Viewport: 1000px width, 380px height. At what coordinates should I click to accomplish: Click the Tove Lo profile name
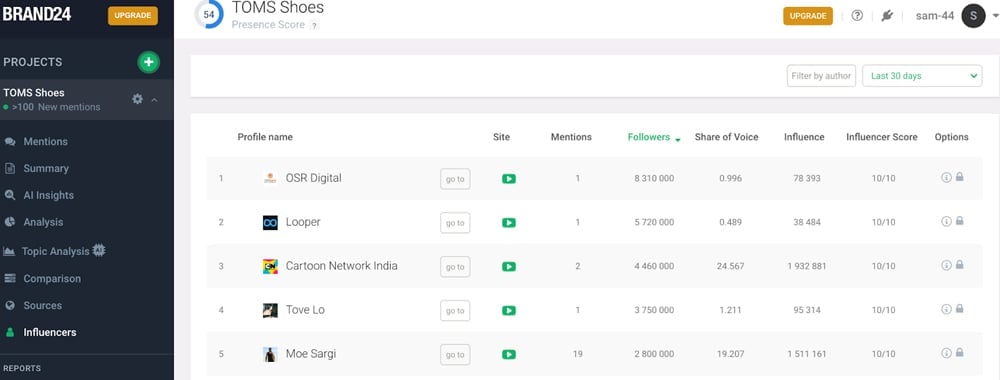tap(305, 310)
